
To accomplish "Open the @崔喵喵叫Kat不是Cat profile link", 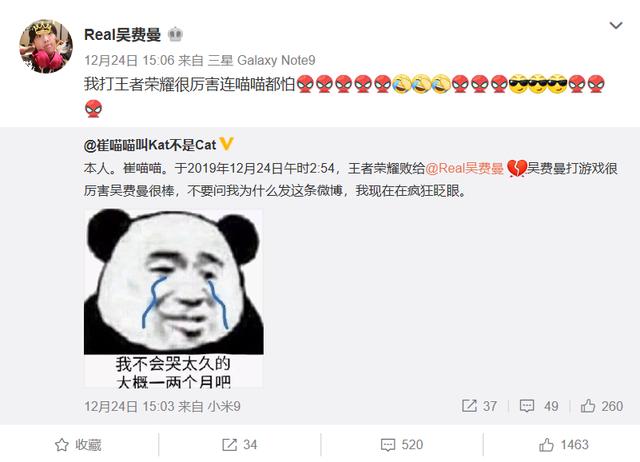I will [150, 145].
